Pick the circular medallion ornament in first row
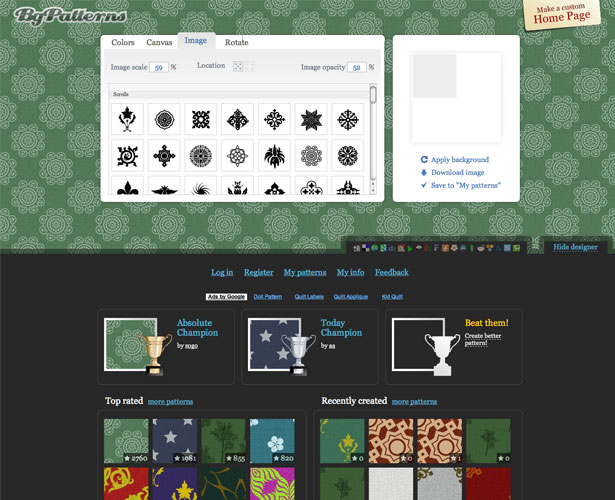This screenshot has width=615, height=500. 164,119
